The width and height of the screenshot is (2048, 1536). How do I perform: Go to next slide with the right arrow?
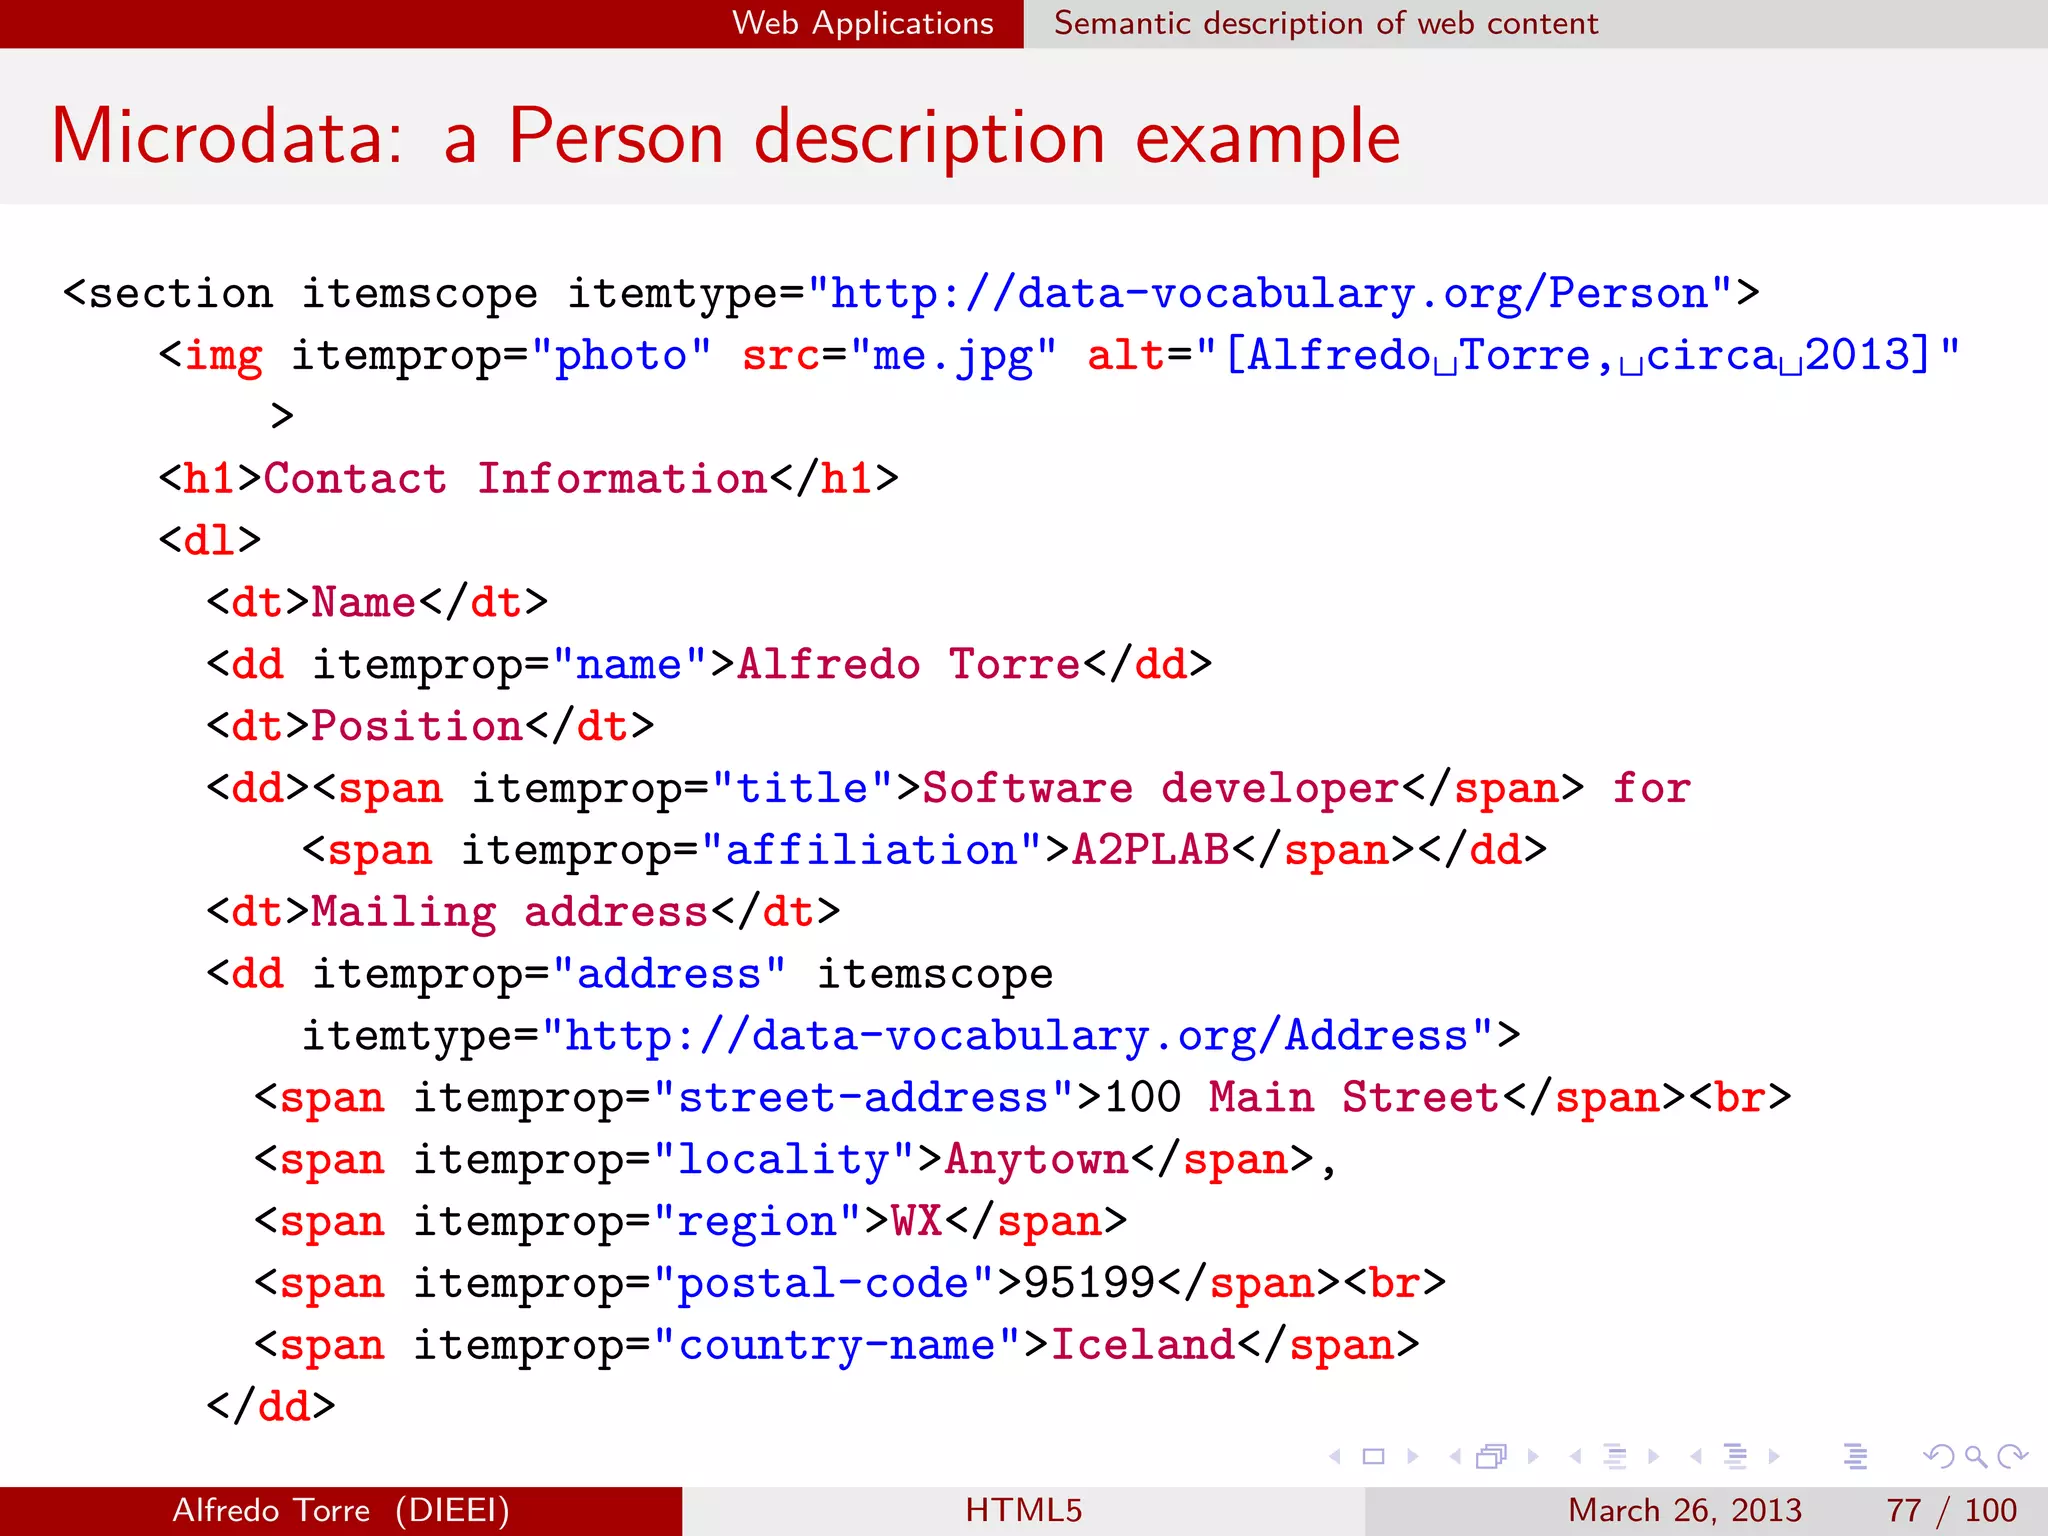1413,1456
